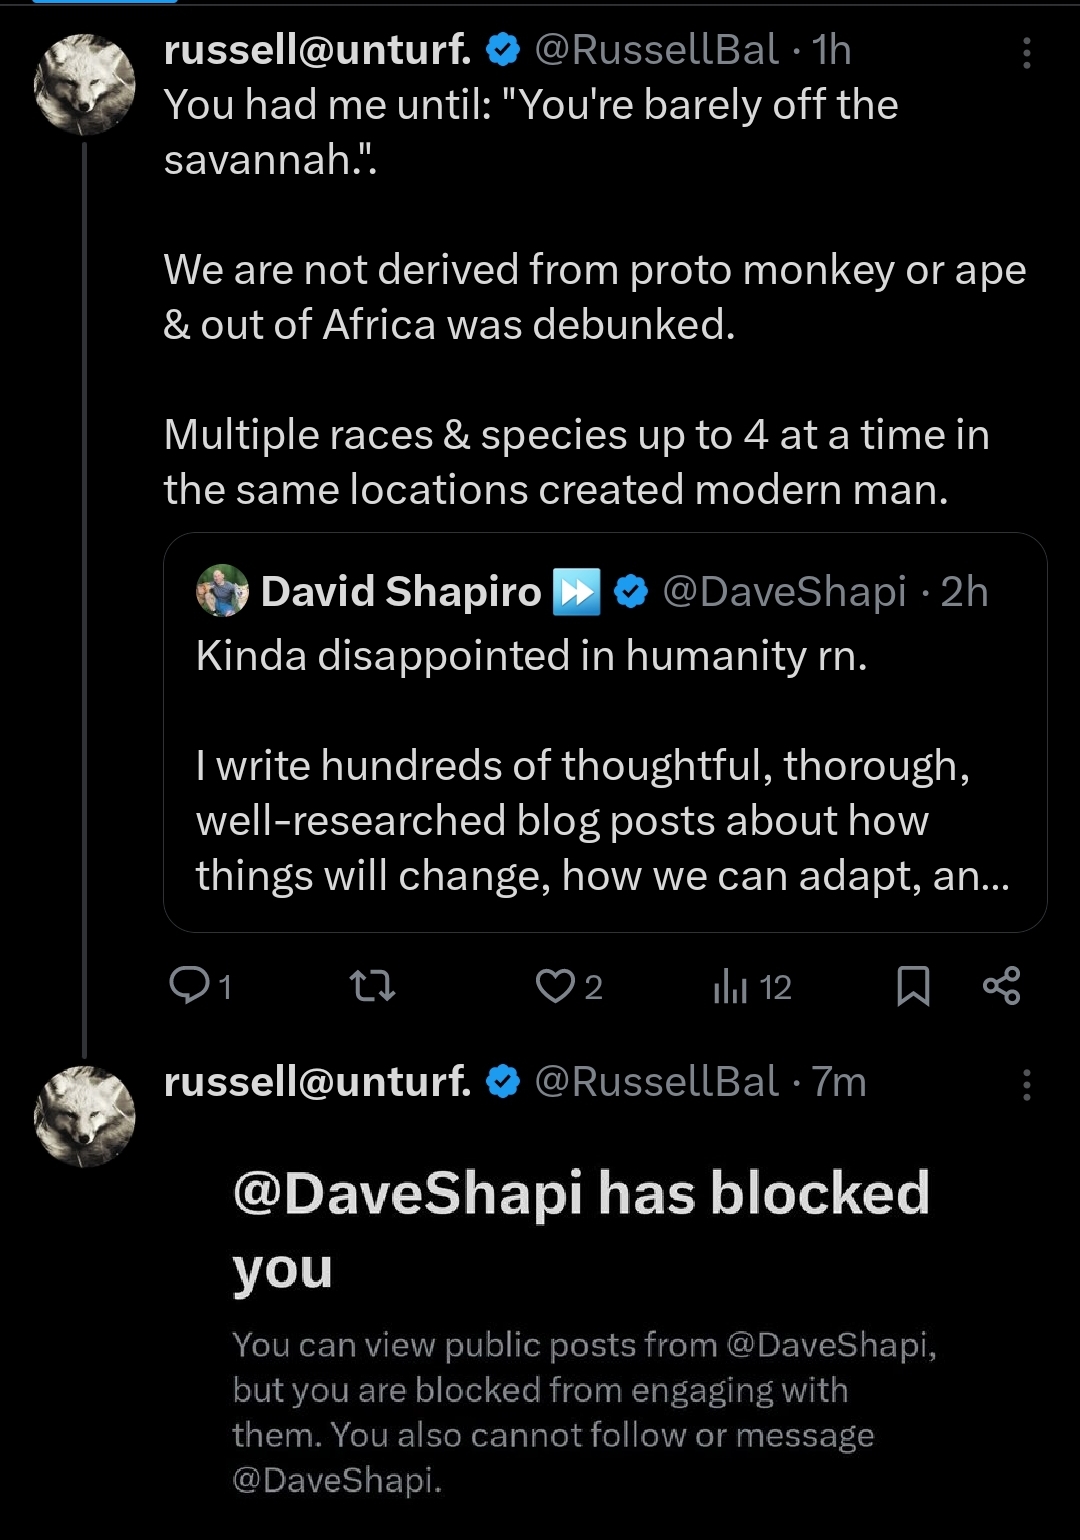Tap the second fox profile avatar

click(x=85, y=1116)
